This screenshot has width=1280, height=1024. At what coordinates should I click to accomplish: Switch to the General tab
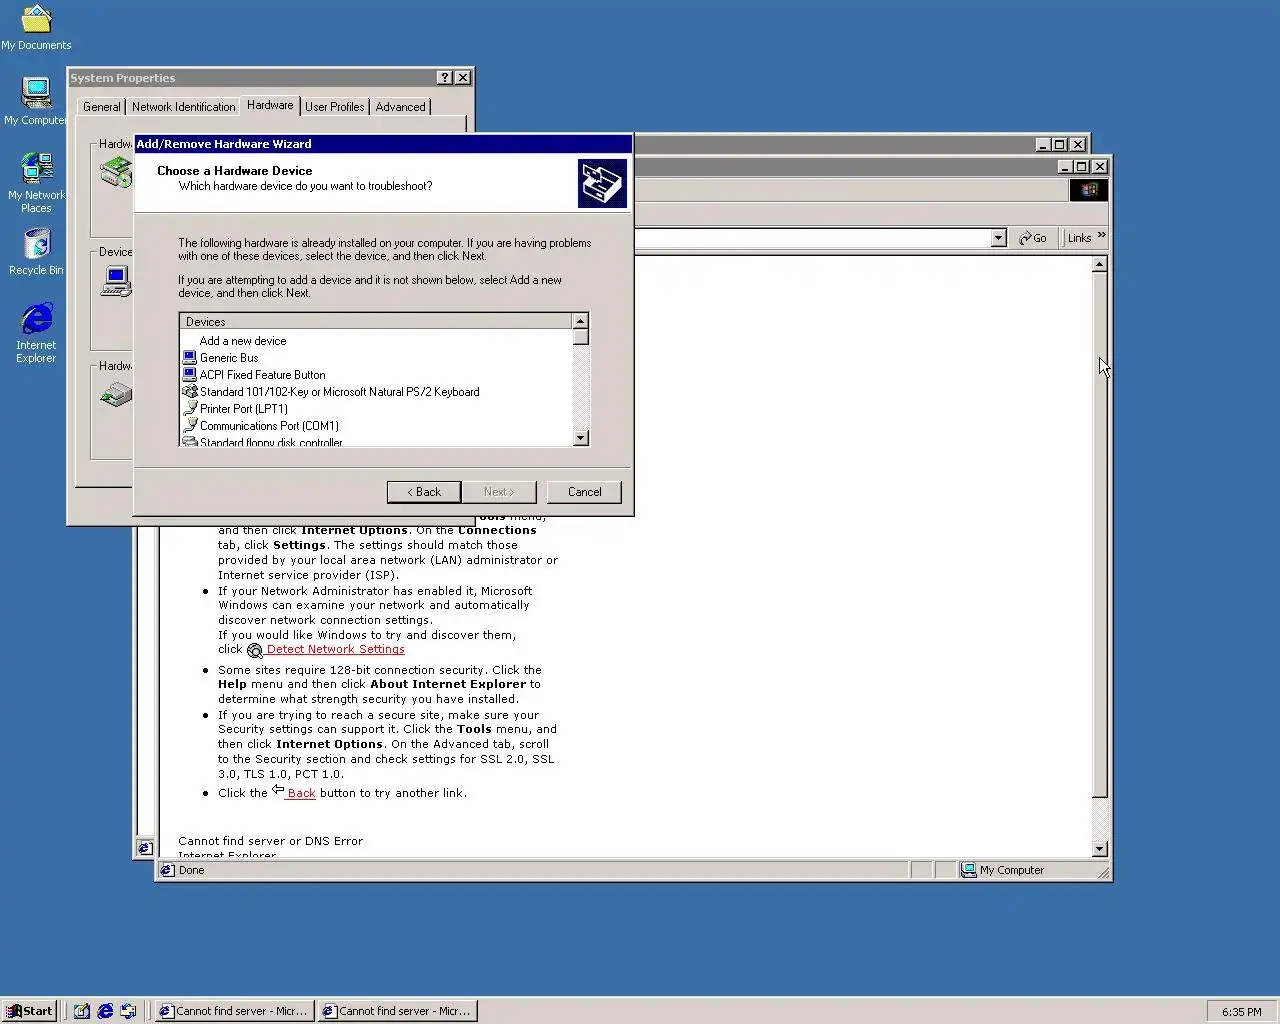(102, 107)
